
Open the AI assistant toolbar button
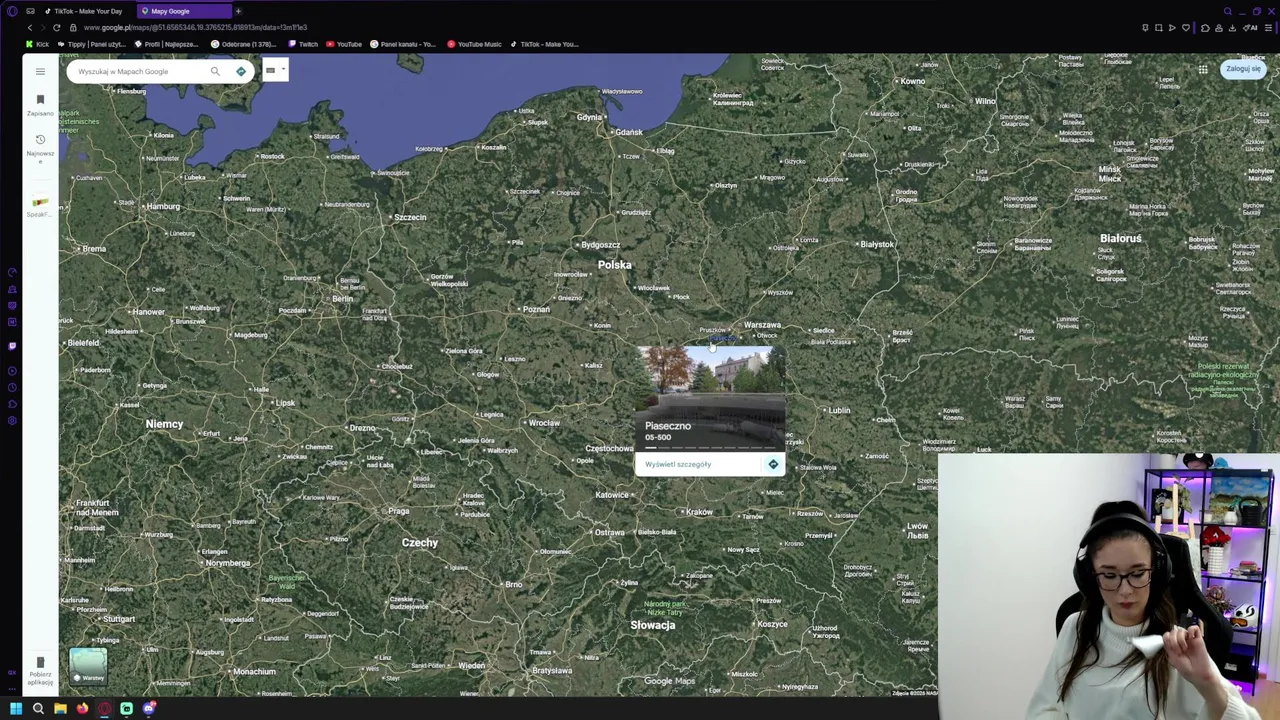coord(1250,28)
